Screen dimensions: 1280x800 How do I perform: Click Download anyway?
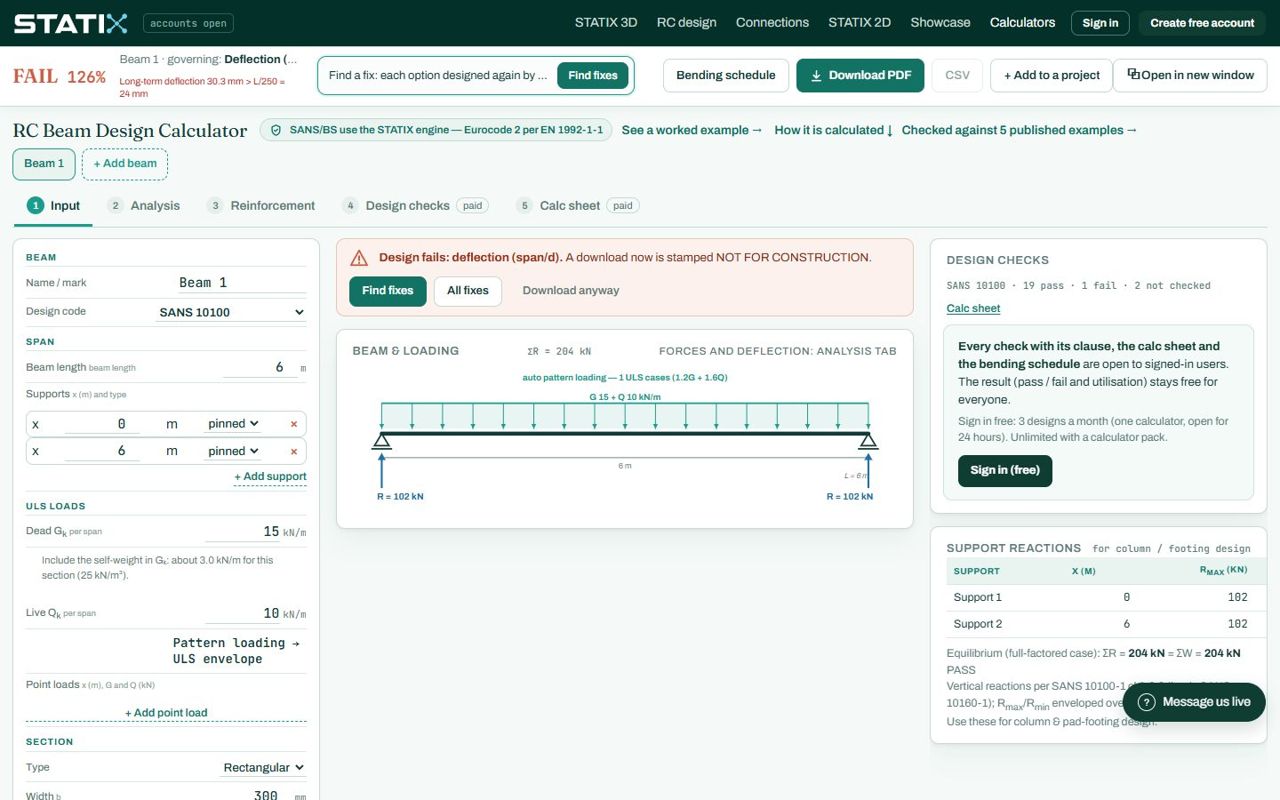tap(571, 291)
